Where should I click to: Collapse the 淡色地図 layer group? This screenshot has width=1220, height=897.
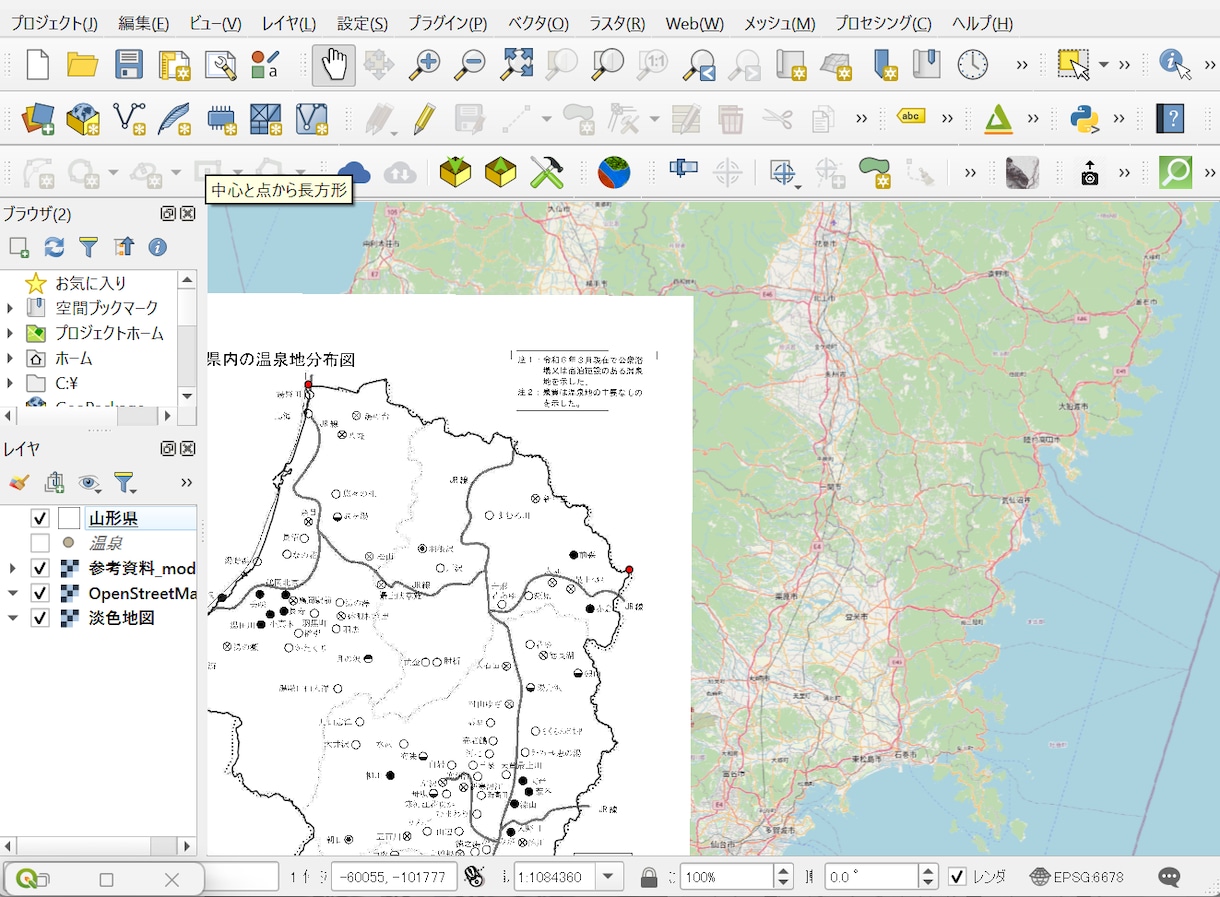12,618
